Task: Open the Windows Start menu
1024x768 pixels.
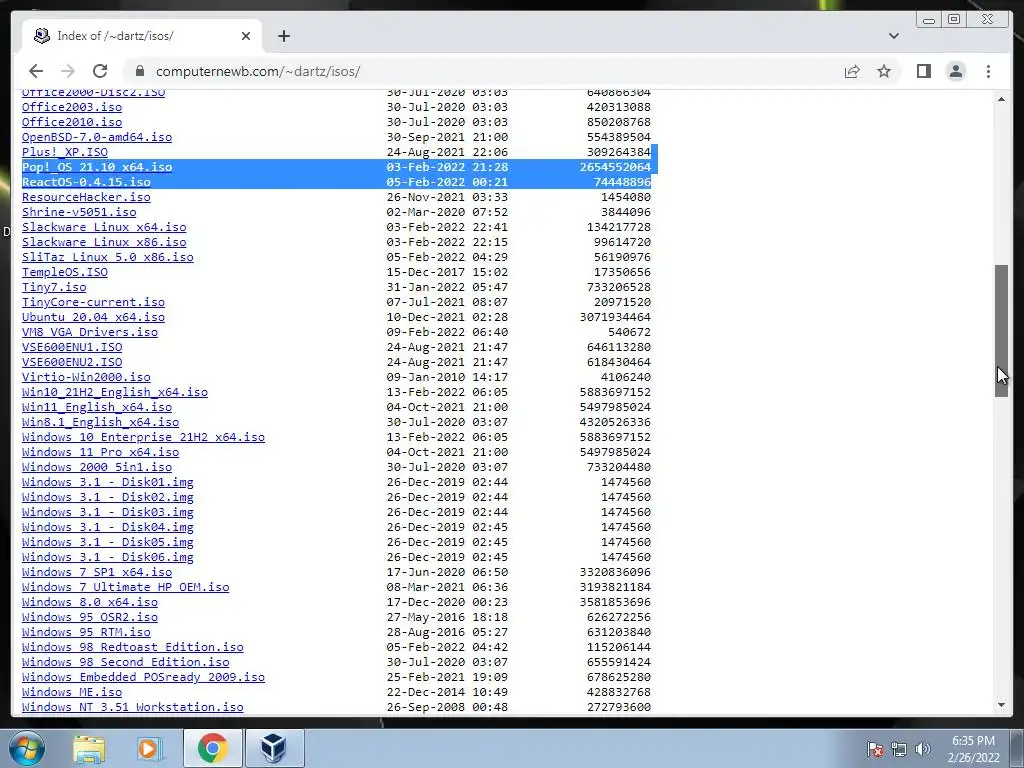Action: (x=27, y=748)
